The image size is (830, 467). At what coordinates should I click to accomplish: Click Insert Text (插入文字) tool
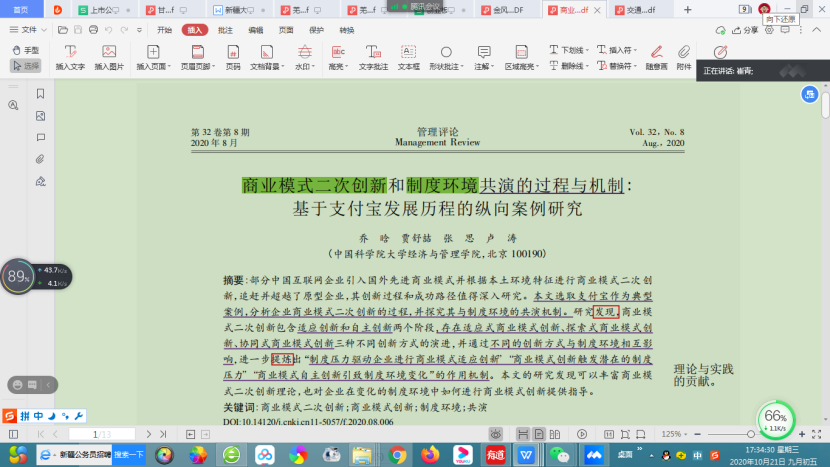pyautogui.click(x=70, y=57)
